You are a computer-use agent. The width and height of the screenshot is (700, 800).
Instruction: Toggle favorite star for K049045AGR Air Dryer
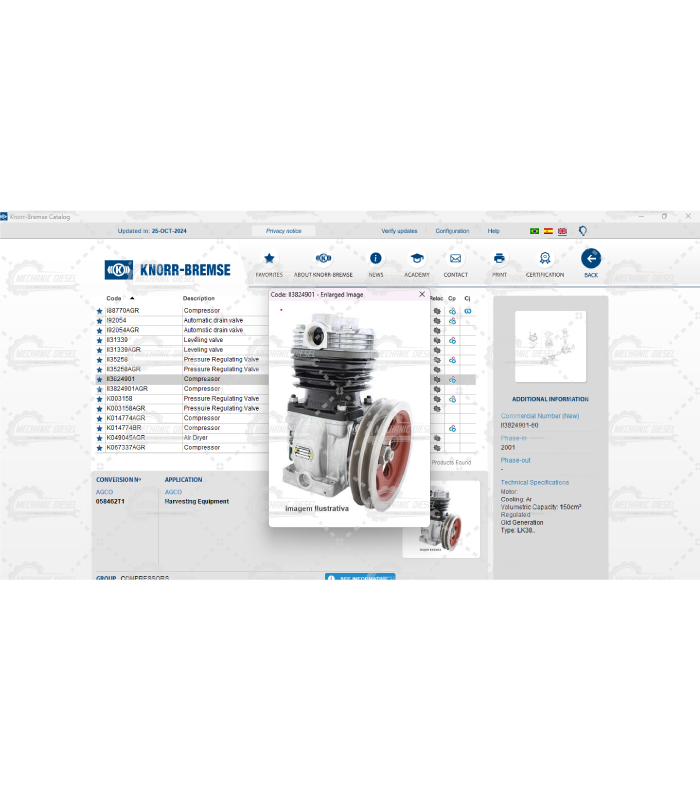tap(99, 438)
